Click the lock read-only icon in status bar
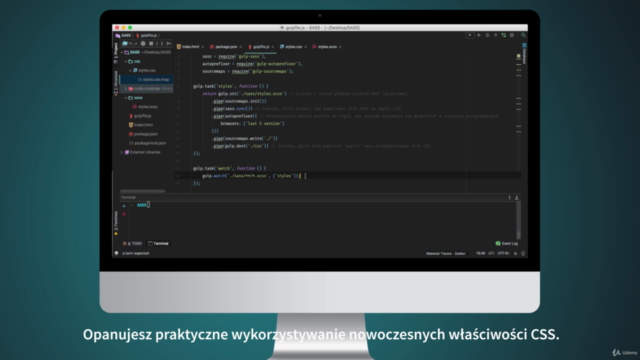This screenshot has width=640, height=360. [x=515, y=253]
